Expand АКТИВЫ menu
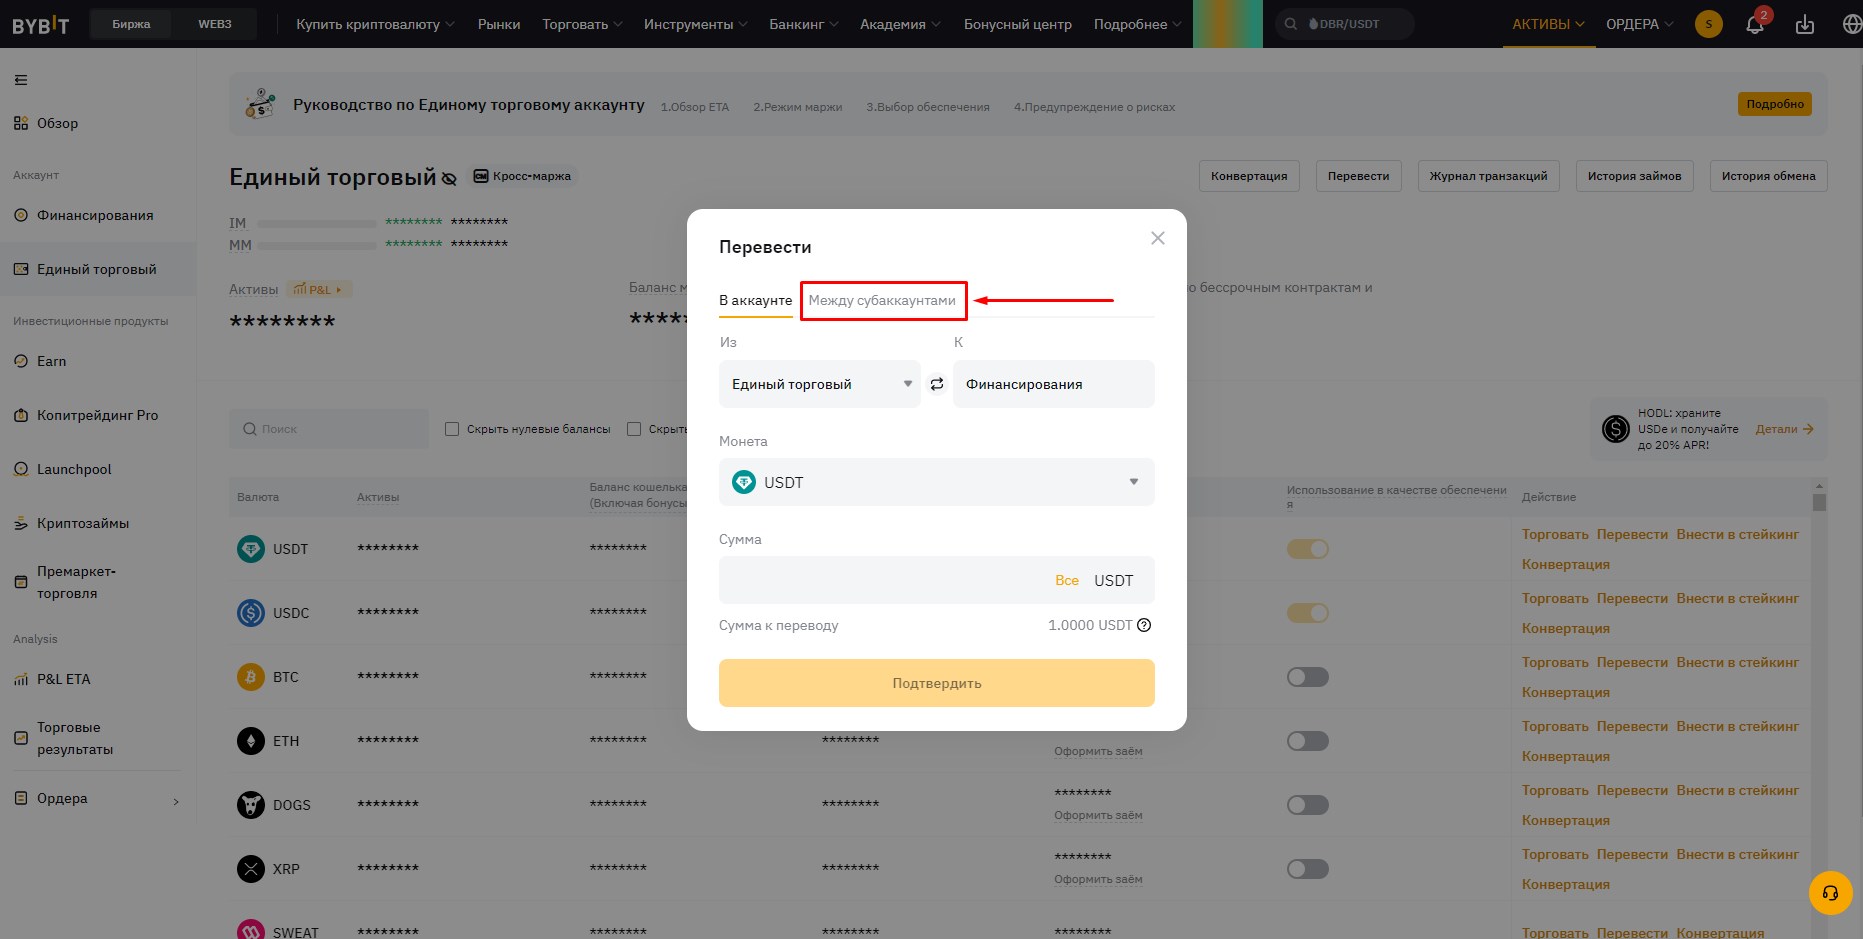This screenshot has height=939, width=1863. click(x=1548, y=24)
